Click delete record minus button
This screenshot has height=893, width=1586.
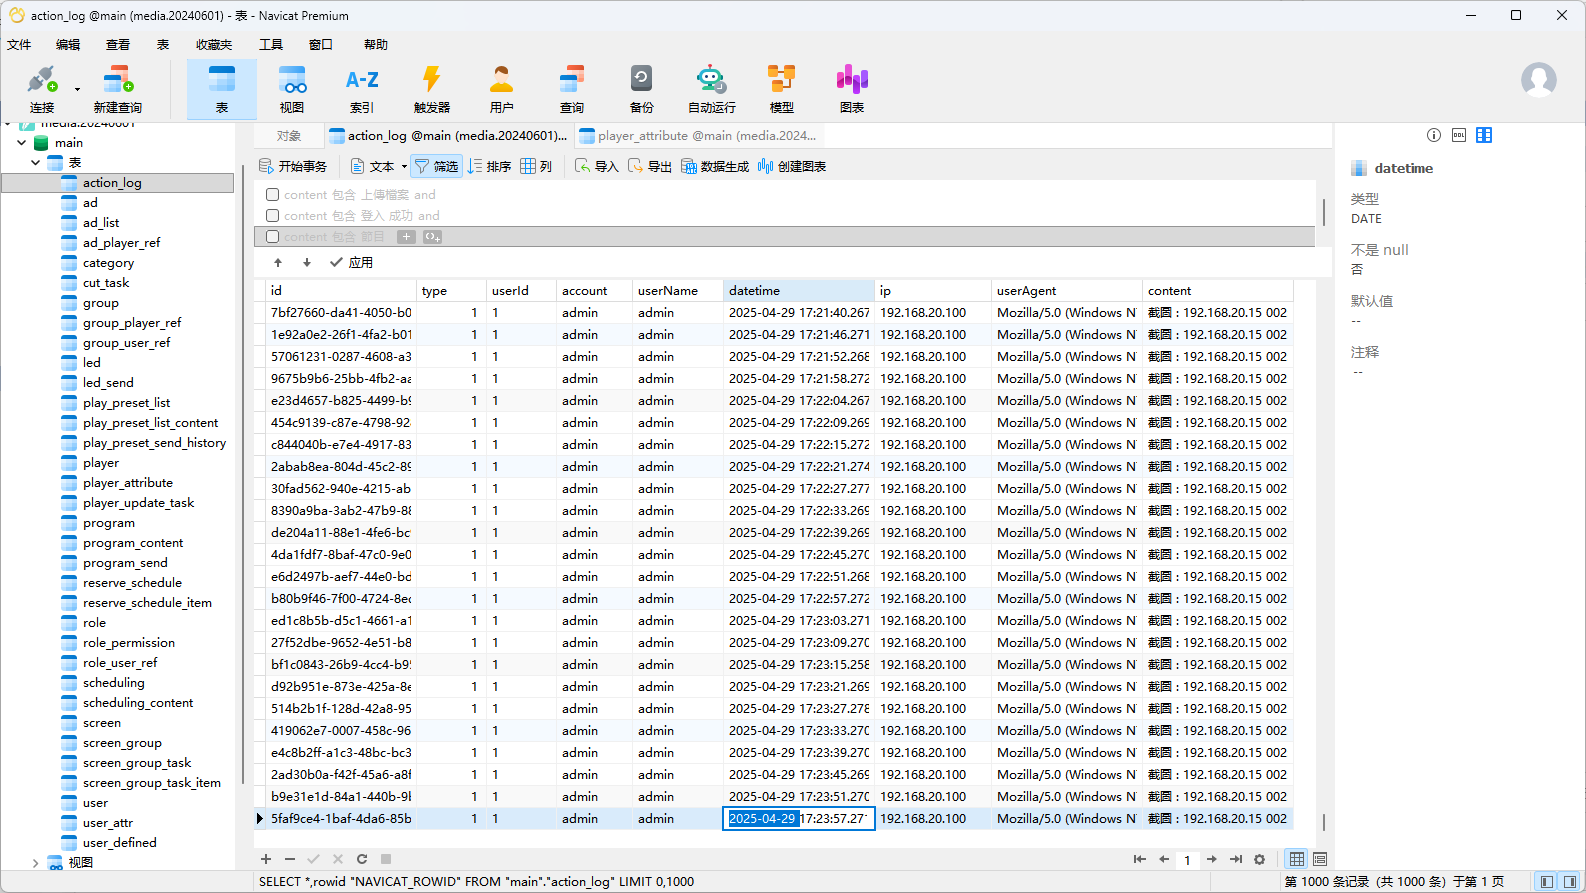coord(290,859)
